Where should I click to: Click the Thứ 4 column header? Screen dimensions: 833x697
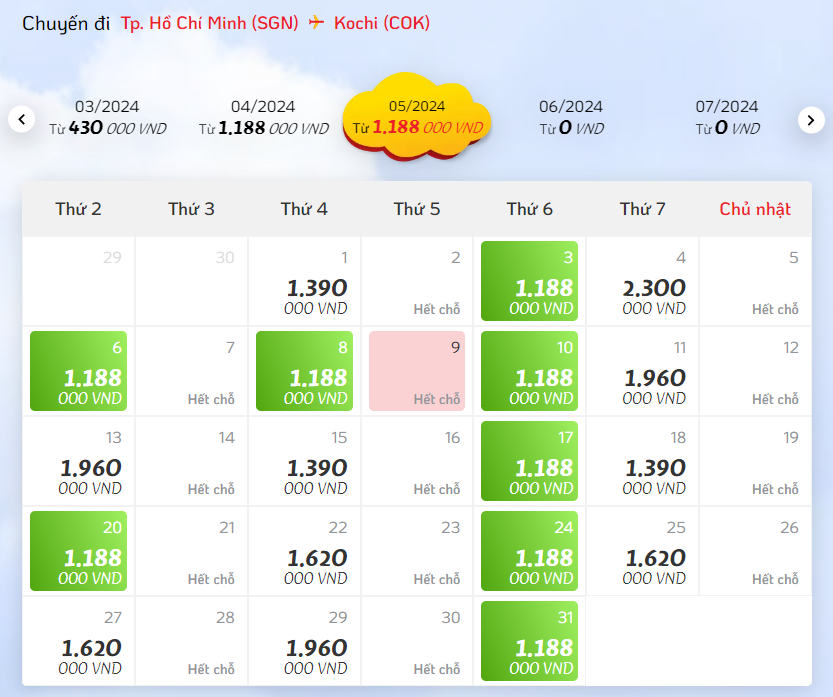point(304,209)
